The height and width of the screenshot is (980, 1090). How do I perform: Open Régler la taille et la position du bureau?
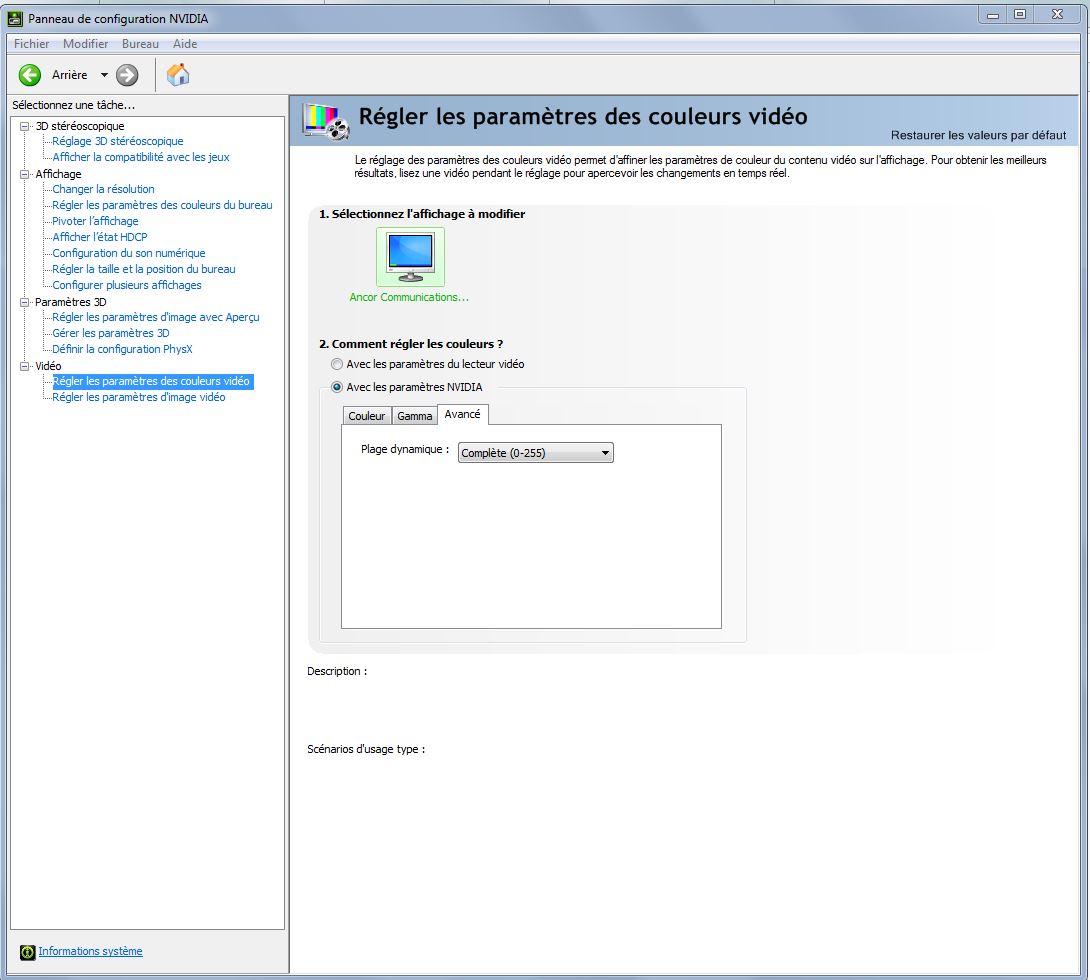144,269
